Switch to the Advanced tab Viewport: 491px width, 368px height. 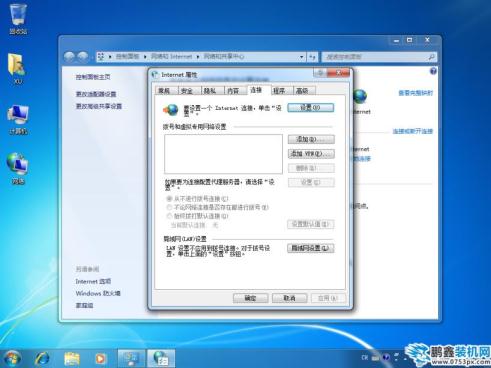tap(302, 91)
